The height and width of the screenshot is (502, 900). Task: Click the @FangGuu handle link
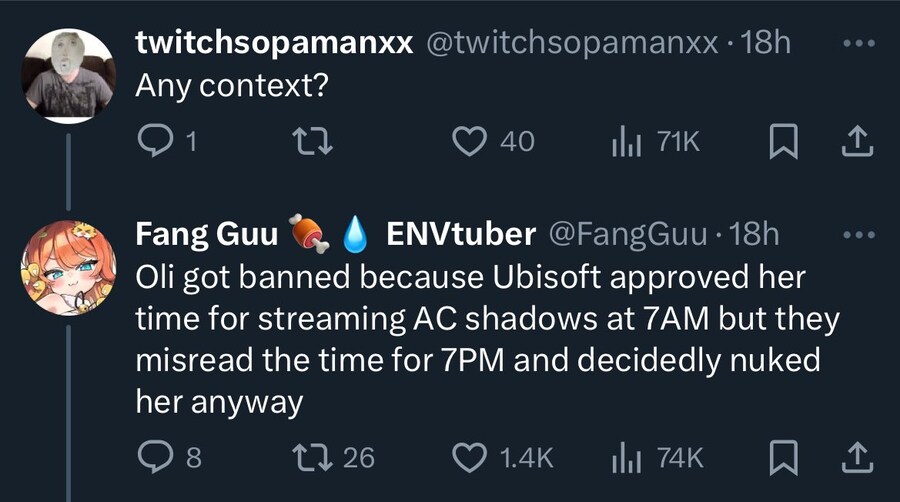(x=629, y=234)
